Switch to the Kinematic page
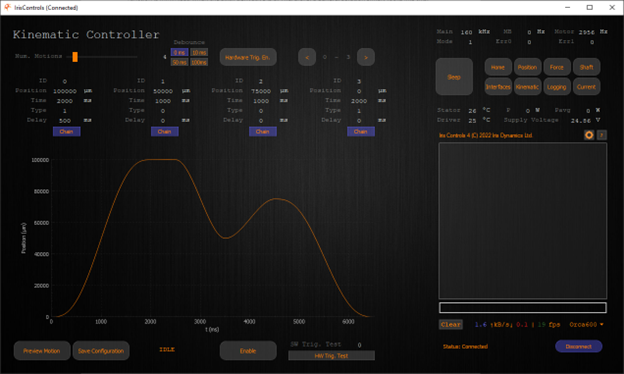The height and width of the screenshot is (374, 624). point(527,87)
